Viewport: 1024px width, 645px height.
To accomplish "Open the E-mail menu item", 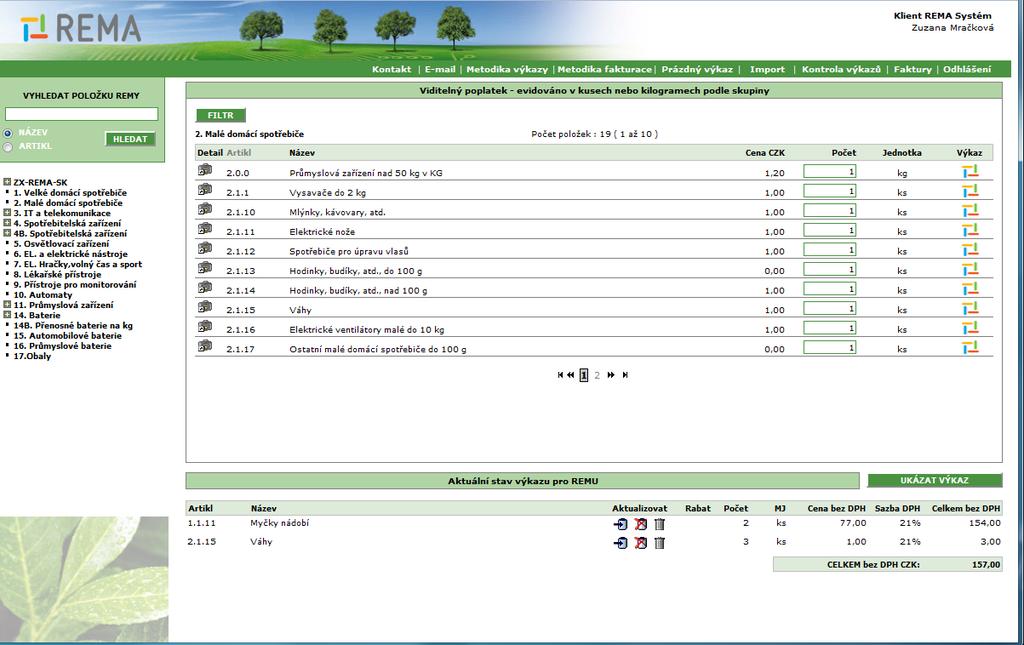I will [x=440, y=69].
